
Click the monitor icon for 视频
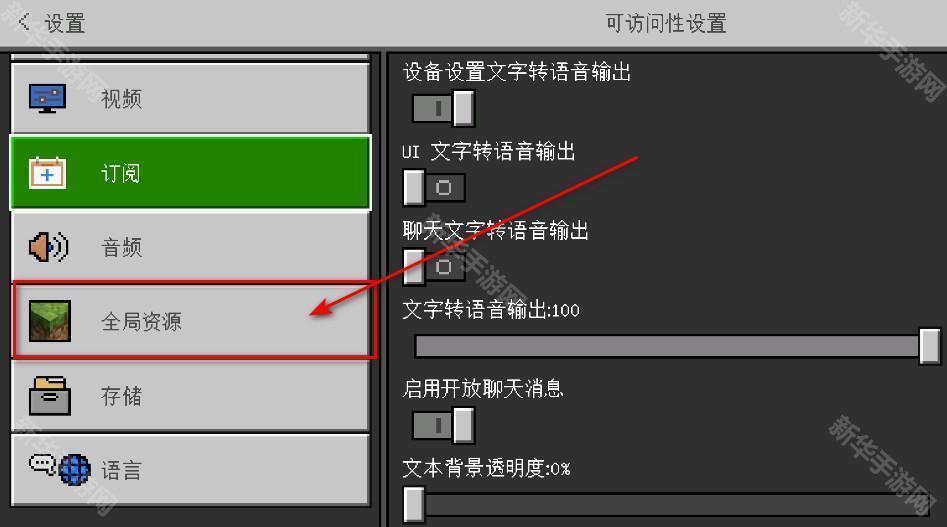coord(47,98)
